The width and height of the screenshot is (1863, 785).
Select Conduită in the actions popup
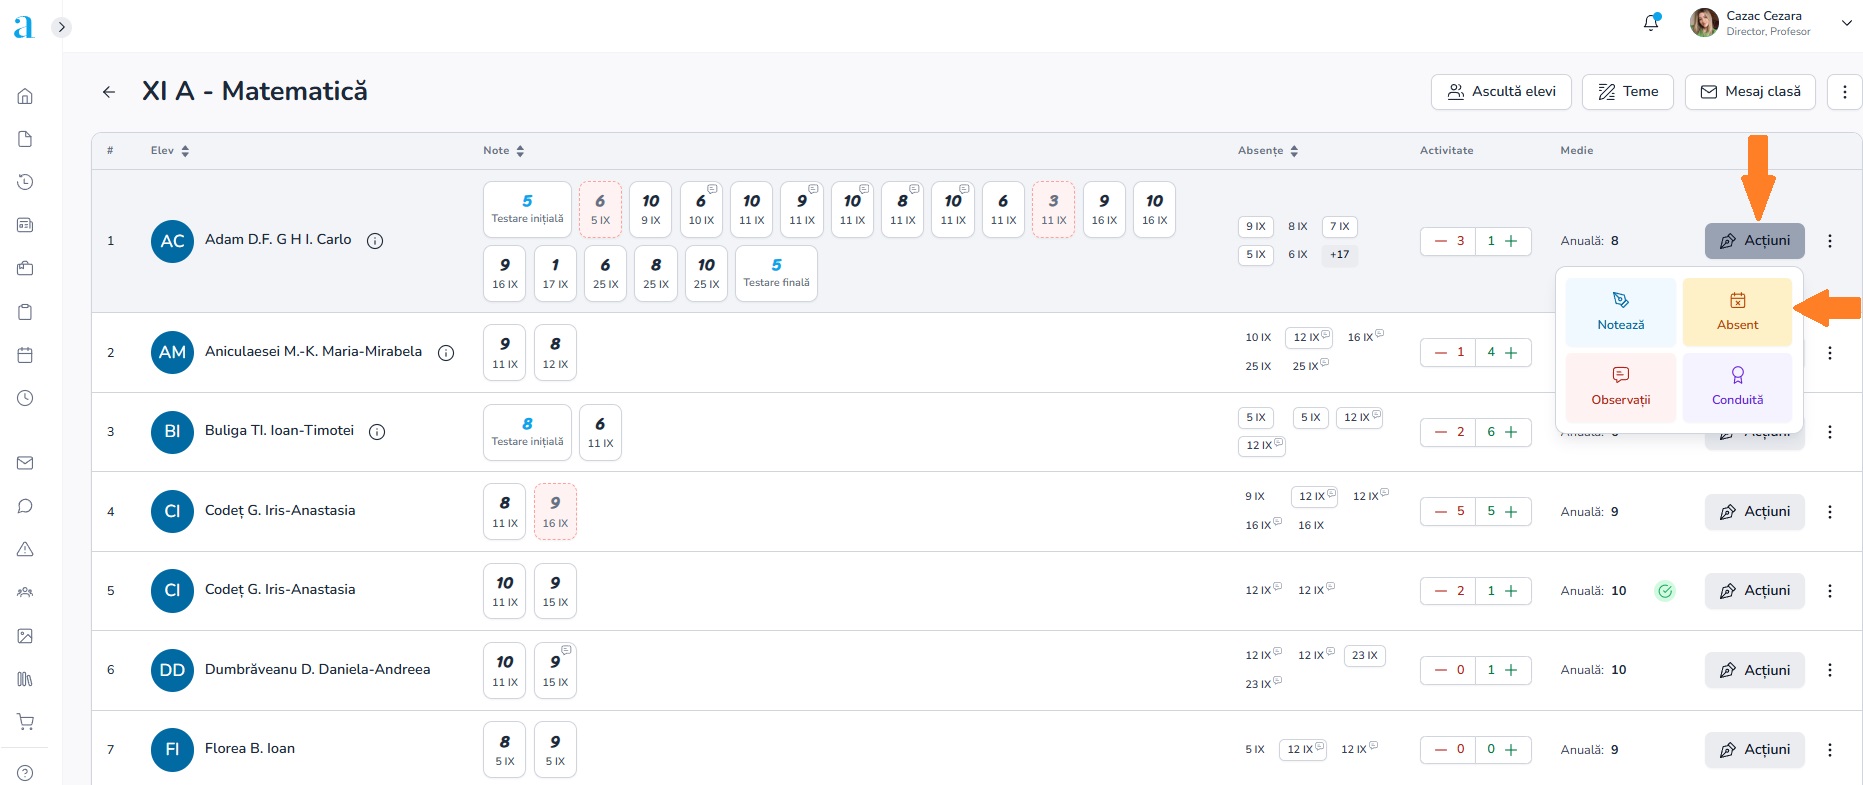(1737, 386)
